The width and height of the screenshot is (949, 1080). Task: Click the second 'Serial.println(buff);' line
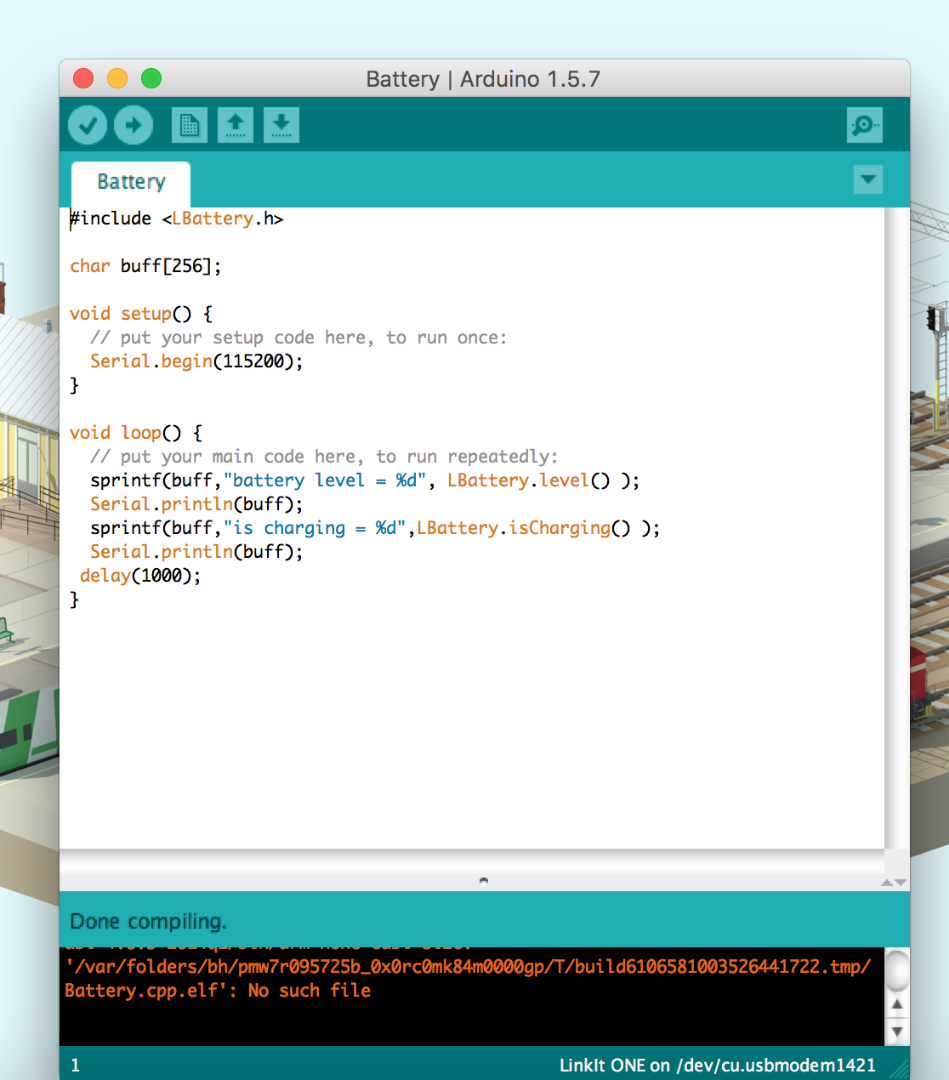coord(196,552)
